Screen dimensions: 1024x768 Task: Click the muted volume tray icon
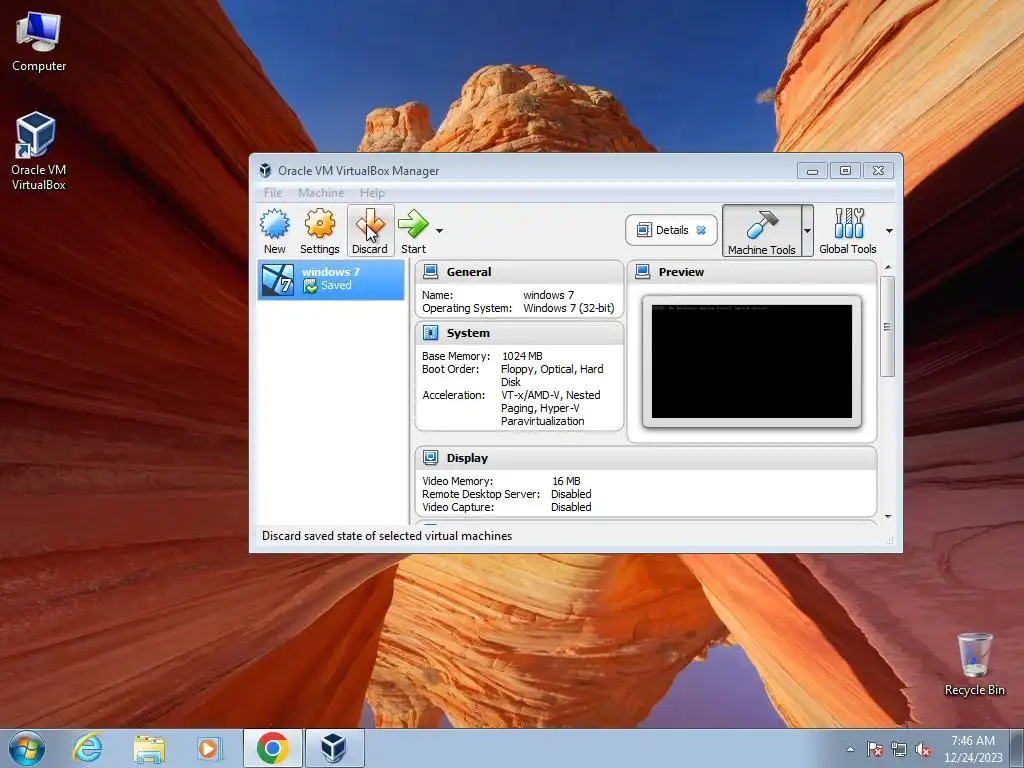click(x=923, y=749)
